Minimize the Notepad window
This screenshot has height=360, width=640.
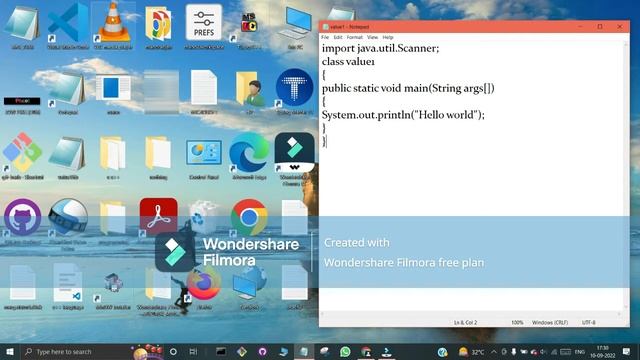coord(580,27)
